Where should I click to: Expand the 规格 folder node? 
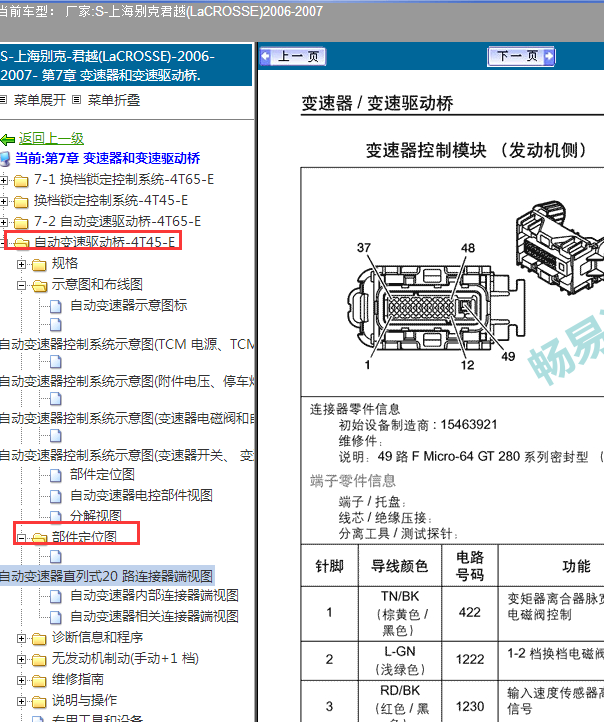(21, 264)
